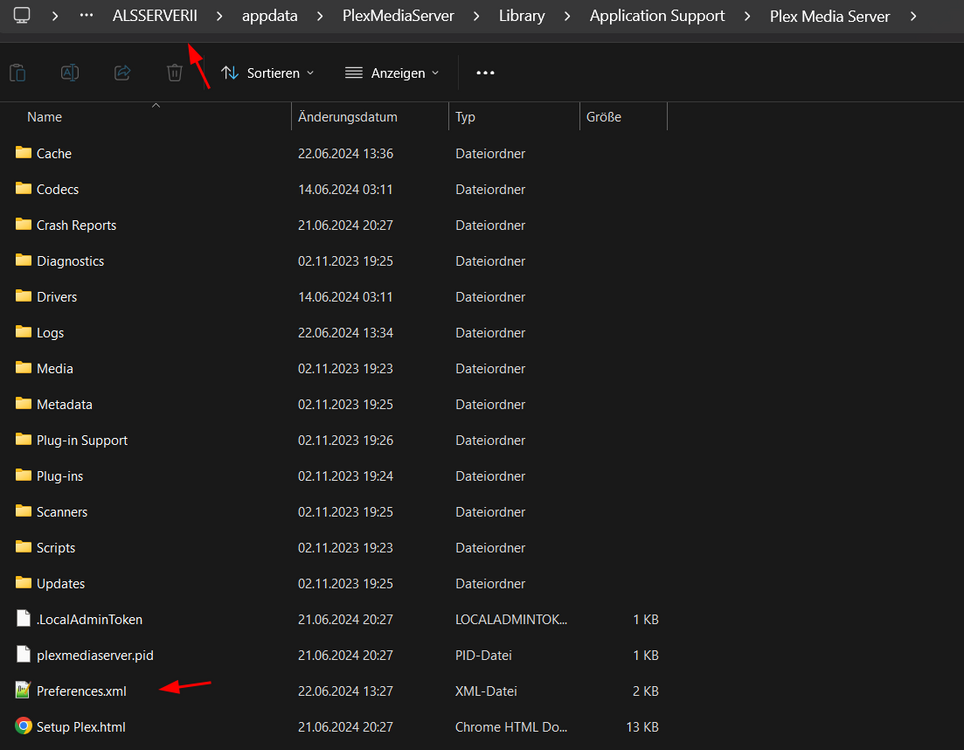Select the .LocalAdminToken file icon
This screenshot has height=750, width=964.
point(23,618)
